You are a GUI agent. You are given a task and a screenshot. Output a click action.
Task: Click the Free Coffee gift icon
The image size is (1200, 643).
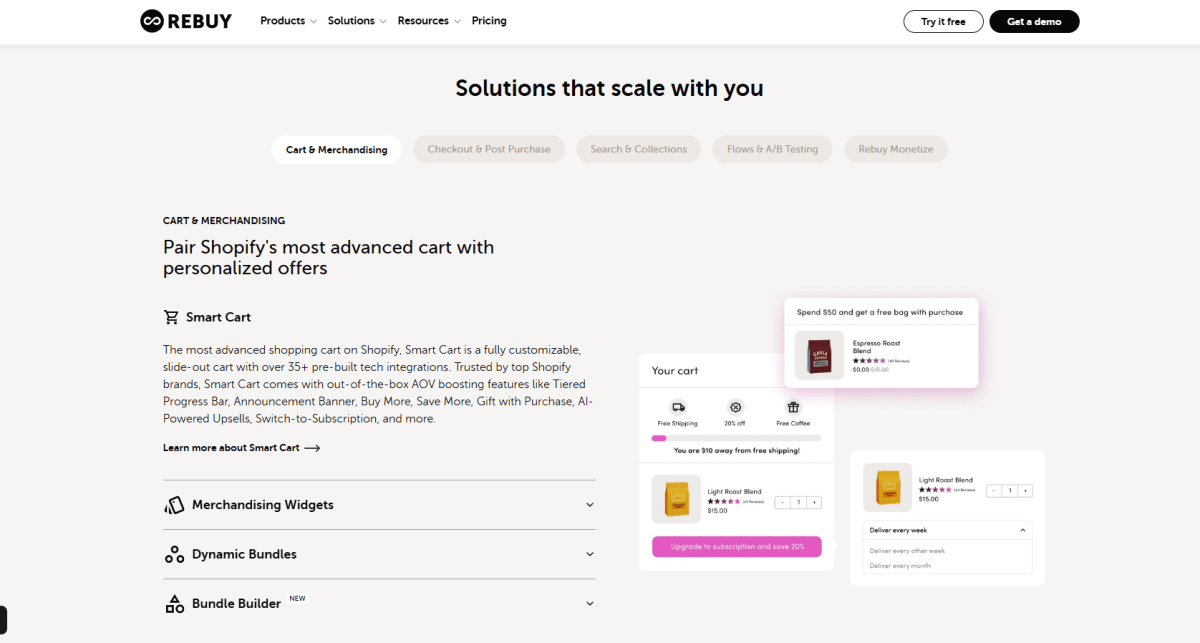pyautogui.click(x=793, y=407)
